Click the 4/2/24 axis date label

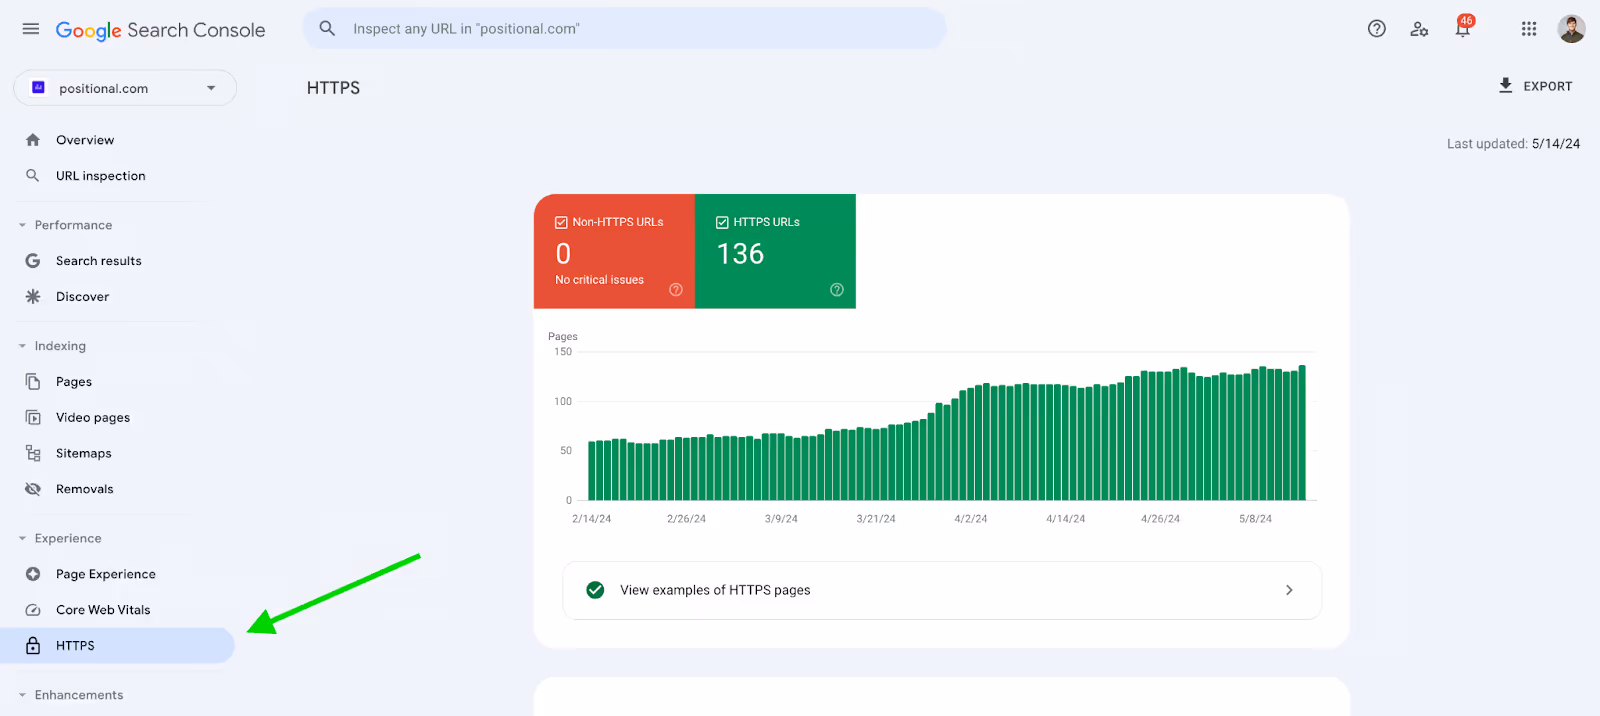[970, 519]
